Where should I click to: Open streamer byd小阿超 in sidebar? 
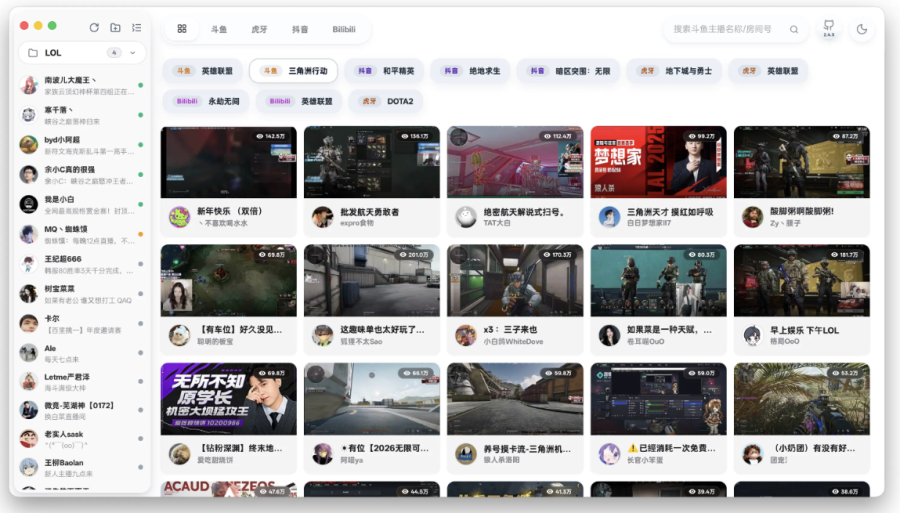82,145
